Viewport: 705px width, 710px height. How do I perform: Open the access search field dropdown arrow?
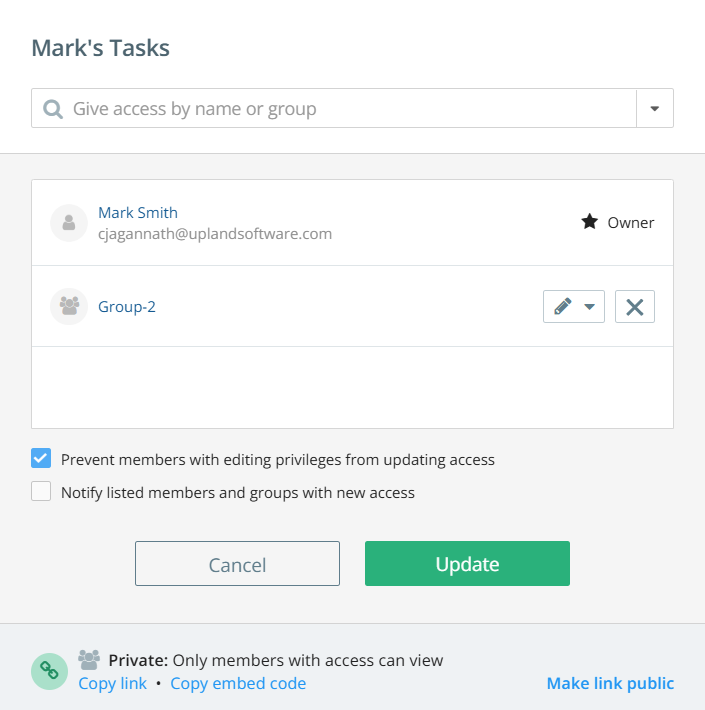click(655, 108)
